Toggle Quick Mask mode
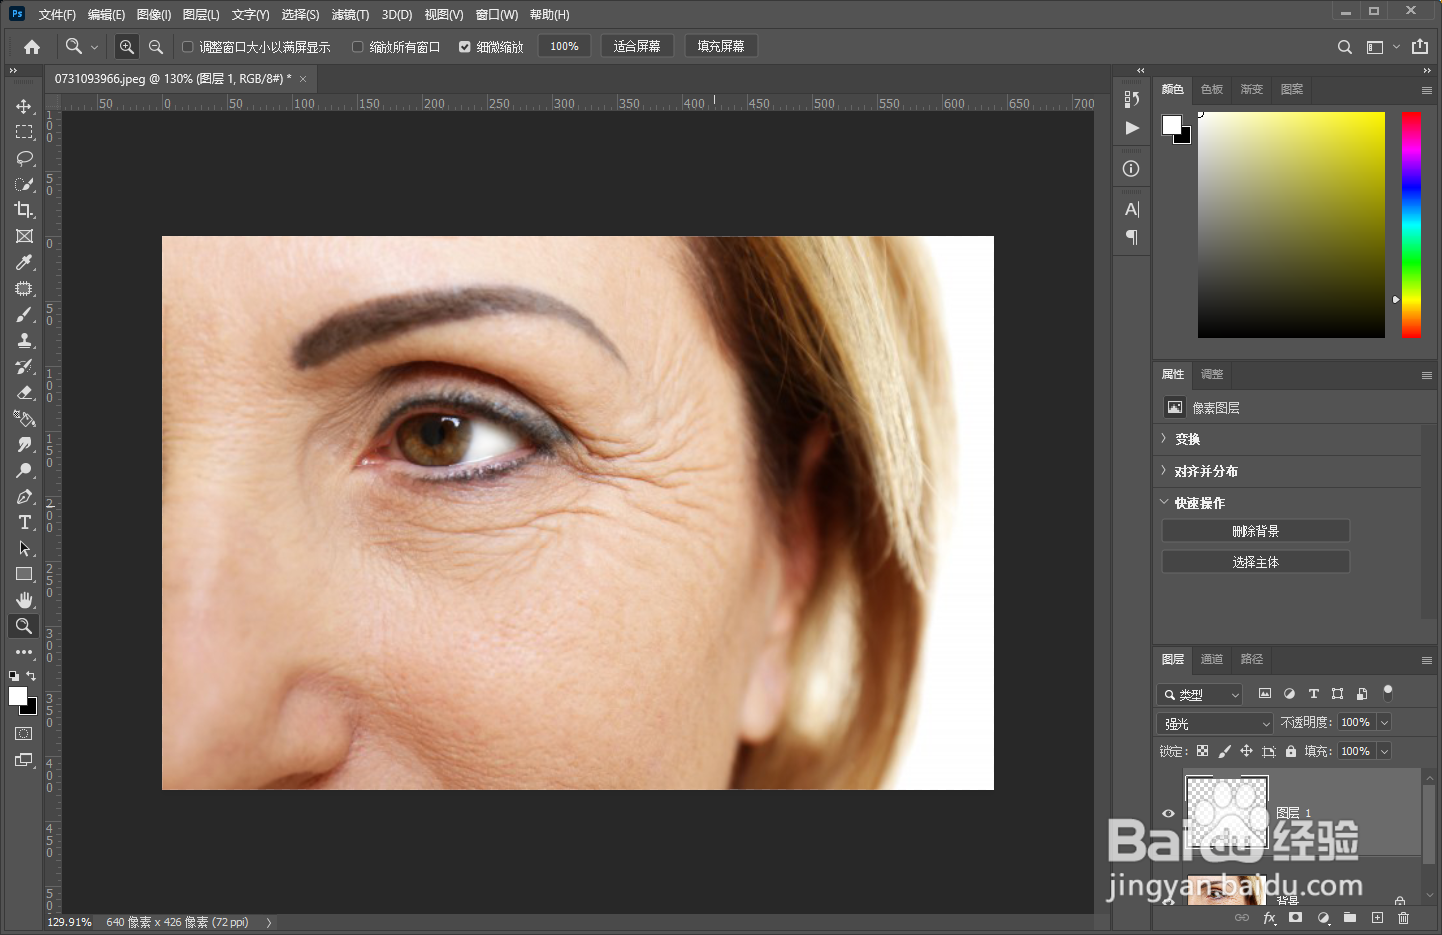Screen dimensions: 1442x935 [24, 734]
